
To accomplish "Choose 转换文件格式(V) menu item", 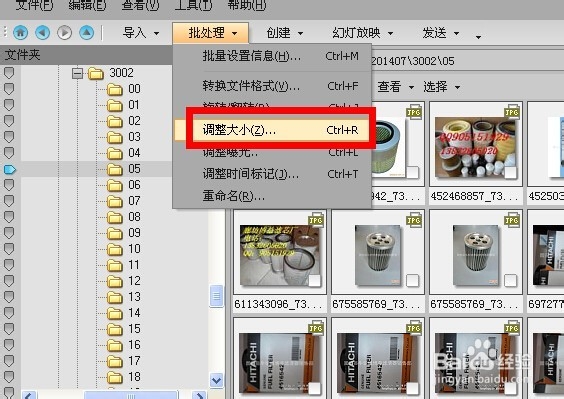I will [x=272, y=86].
